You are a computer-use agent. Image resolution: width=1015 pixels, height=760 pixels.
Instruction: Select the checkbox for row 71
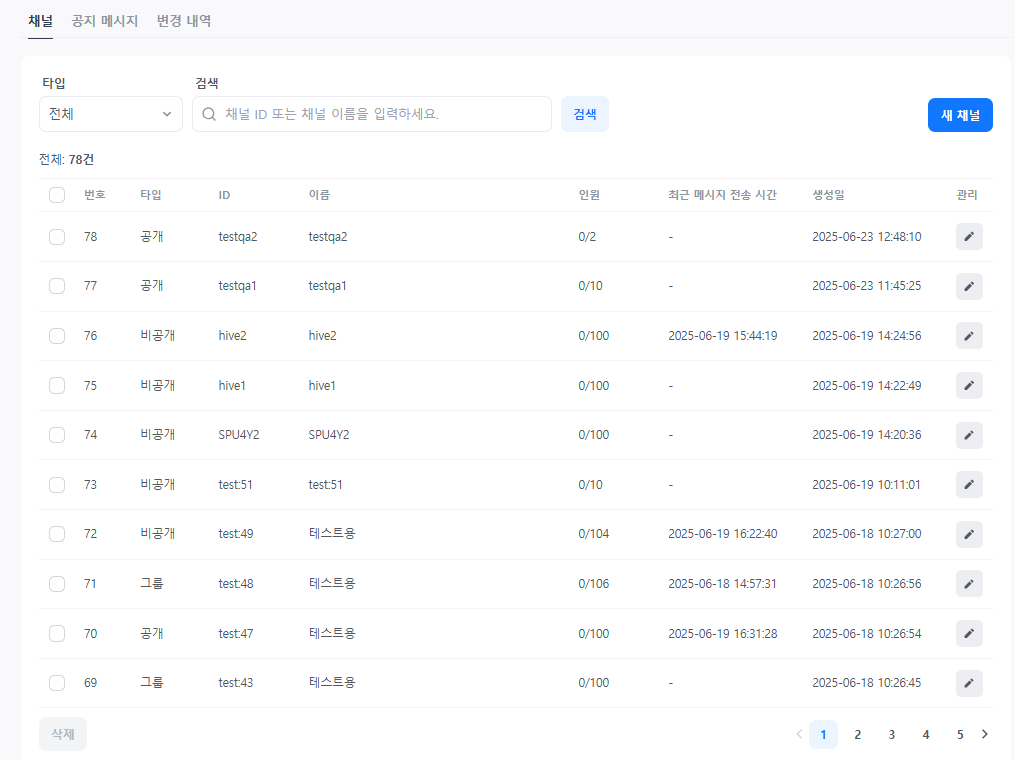click(x=57, y=584)
